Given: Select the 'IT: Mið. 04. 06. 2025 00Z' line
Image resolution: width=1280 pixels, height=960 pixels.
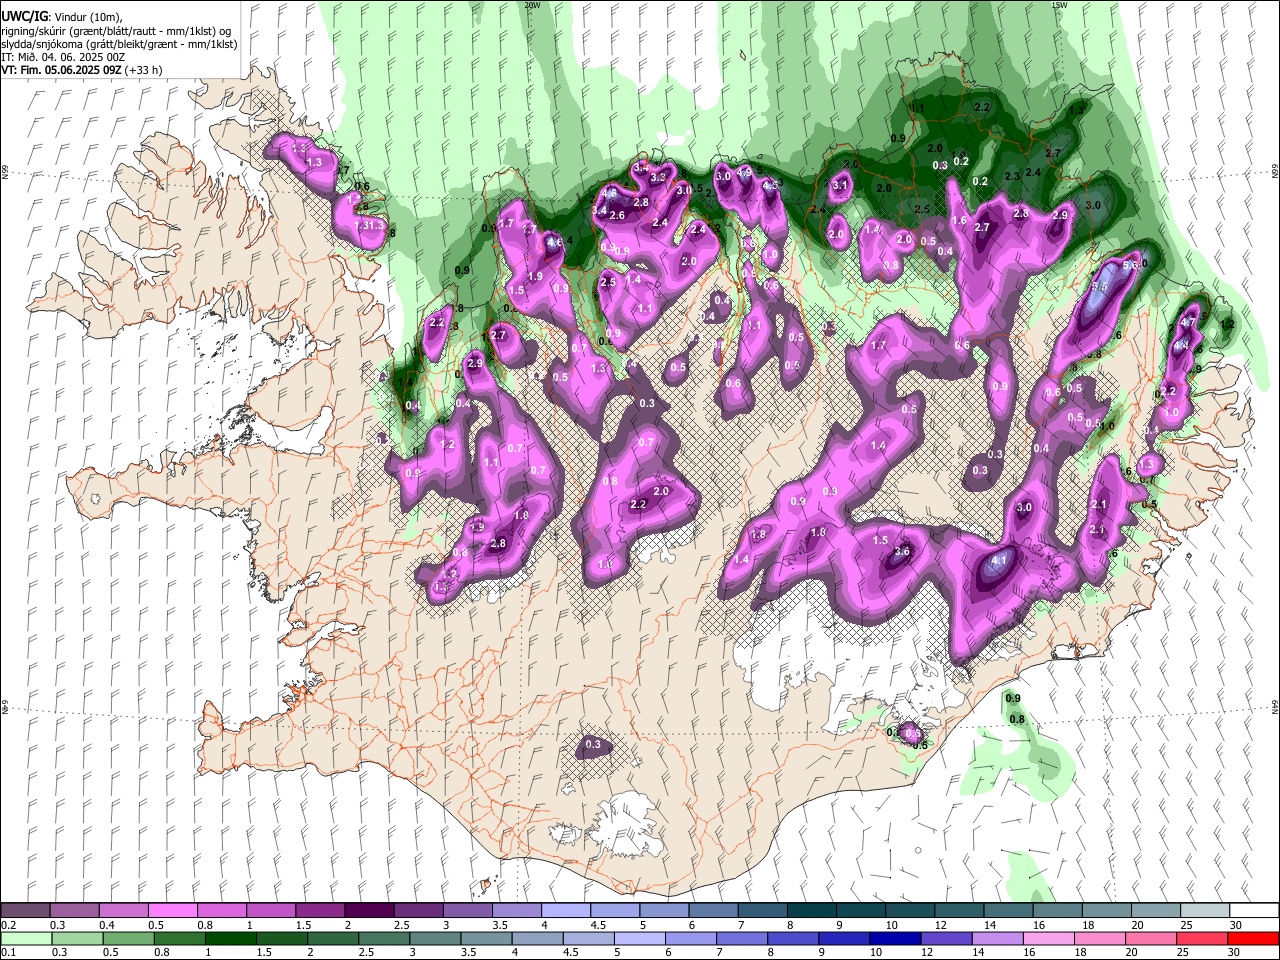Looking at the screenshot, I should coord(63,57).
